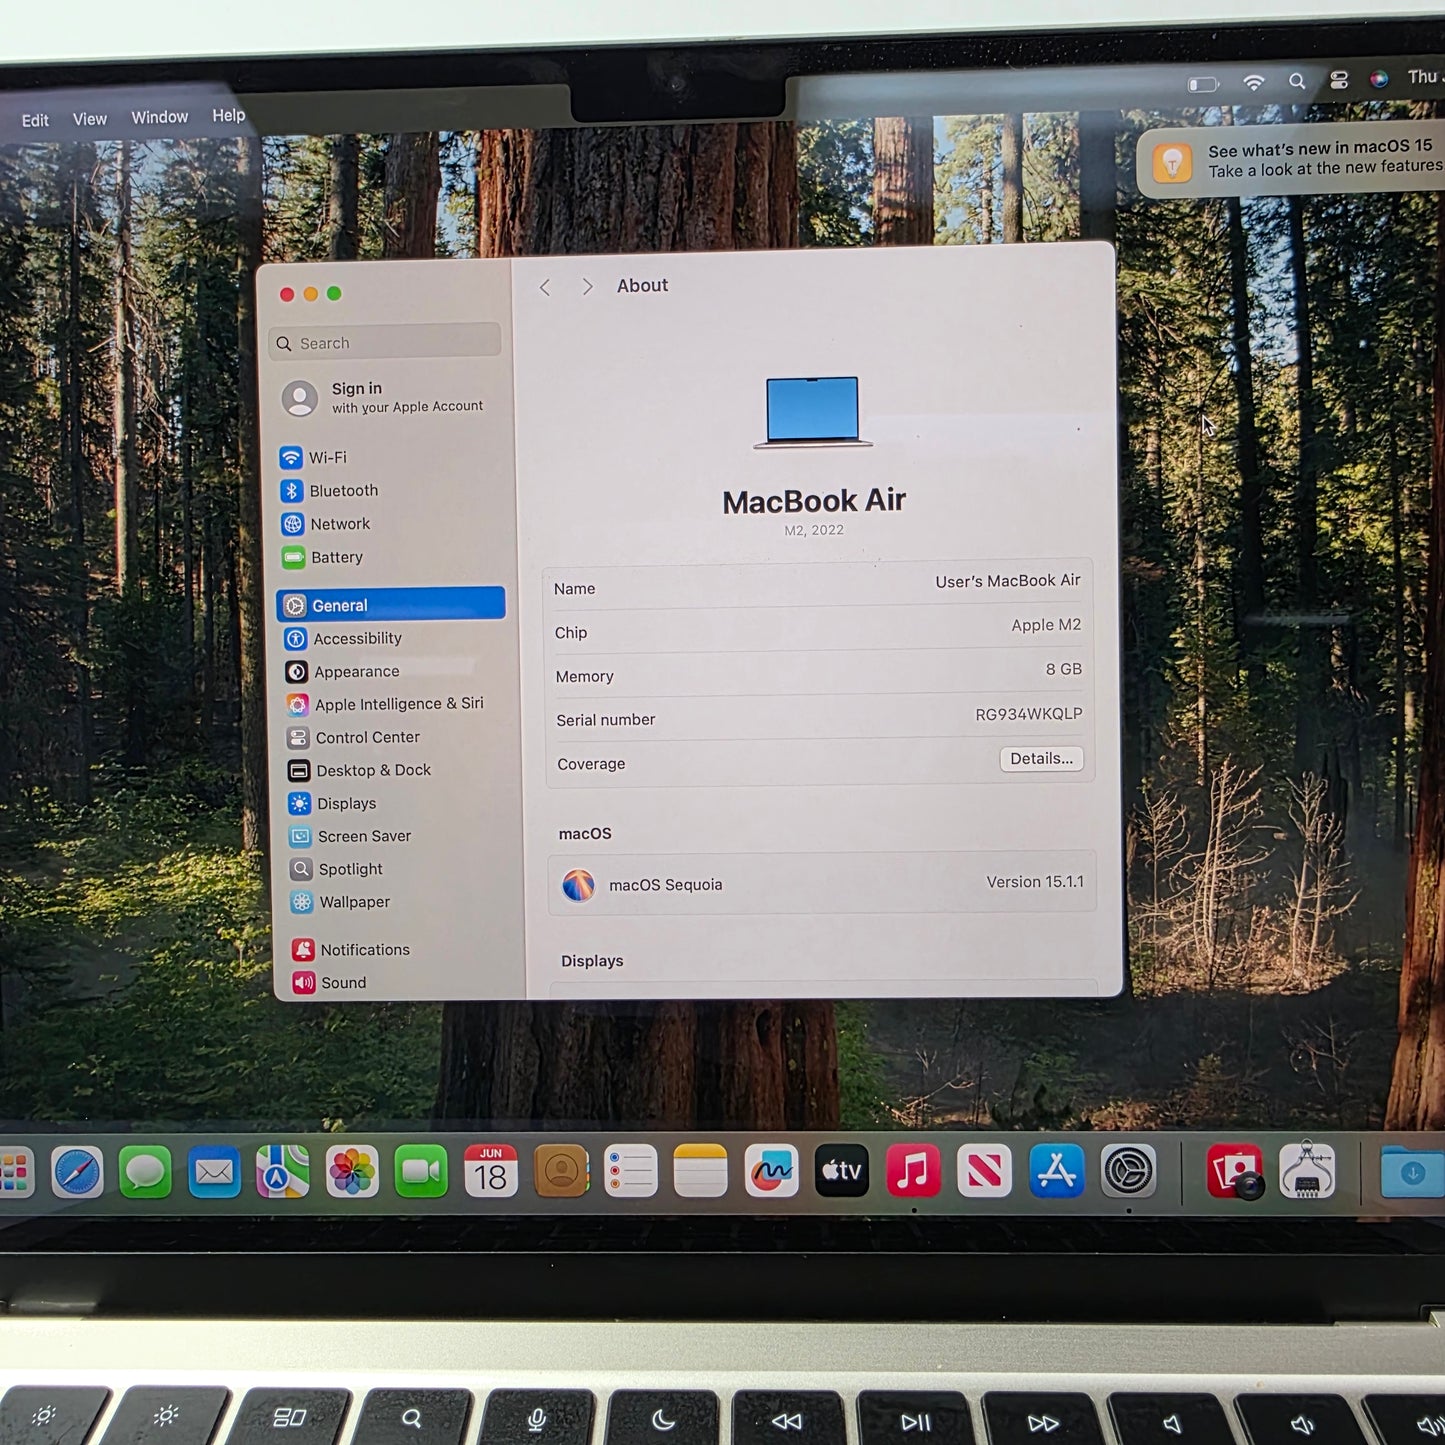
Task: Focus the settings Search field
Action: [x=384, y=342]
